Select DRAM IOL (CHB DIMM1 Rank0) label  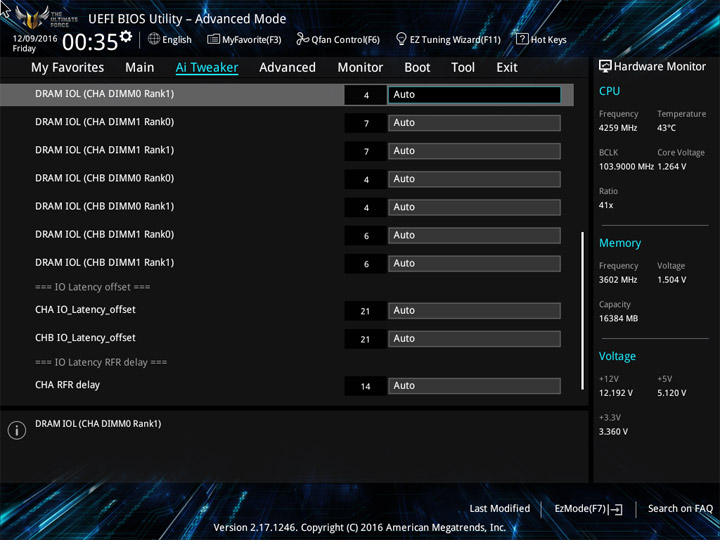click(105, 234)
